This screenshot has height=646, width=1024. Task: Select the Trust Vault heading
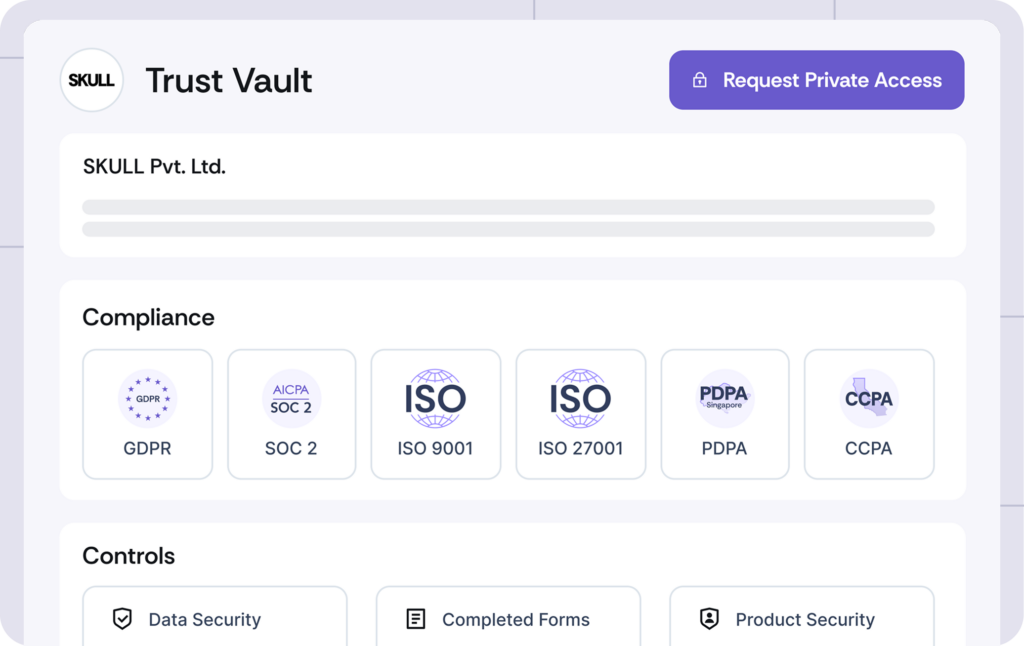click(229, 80)
